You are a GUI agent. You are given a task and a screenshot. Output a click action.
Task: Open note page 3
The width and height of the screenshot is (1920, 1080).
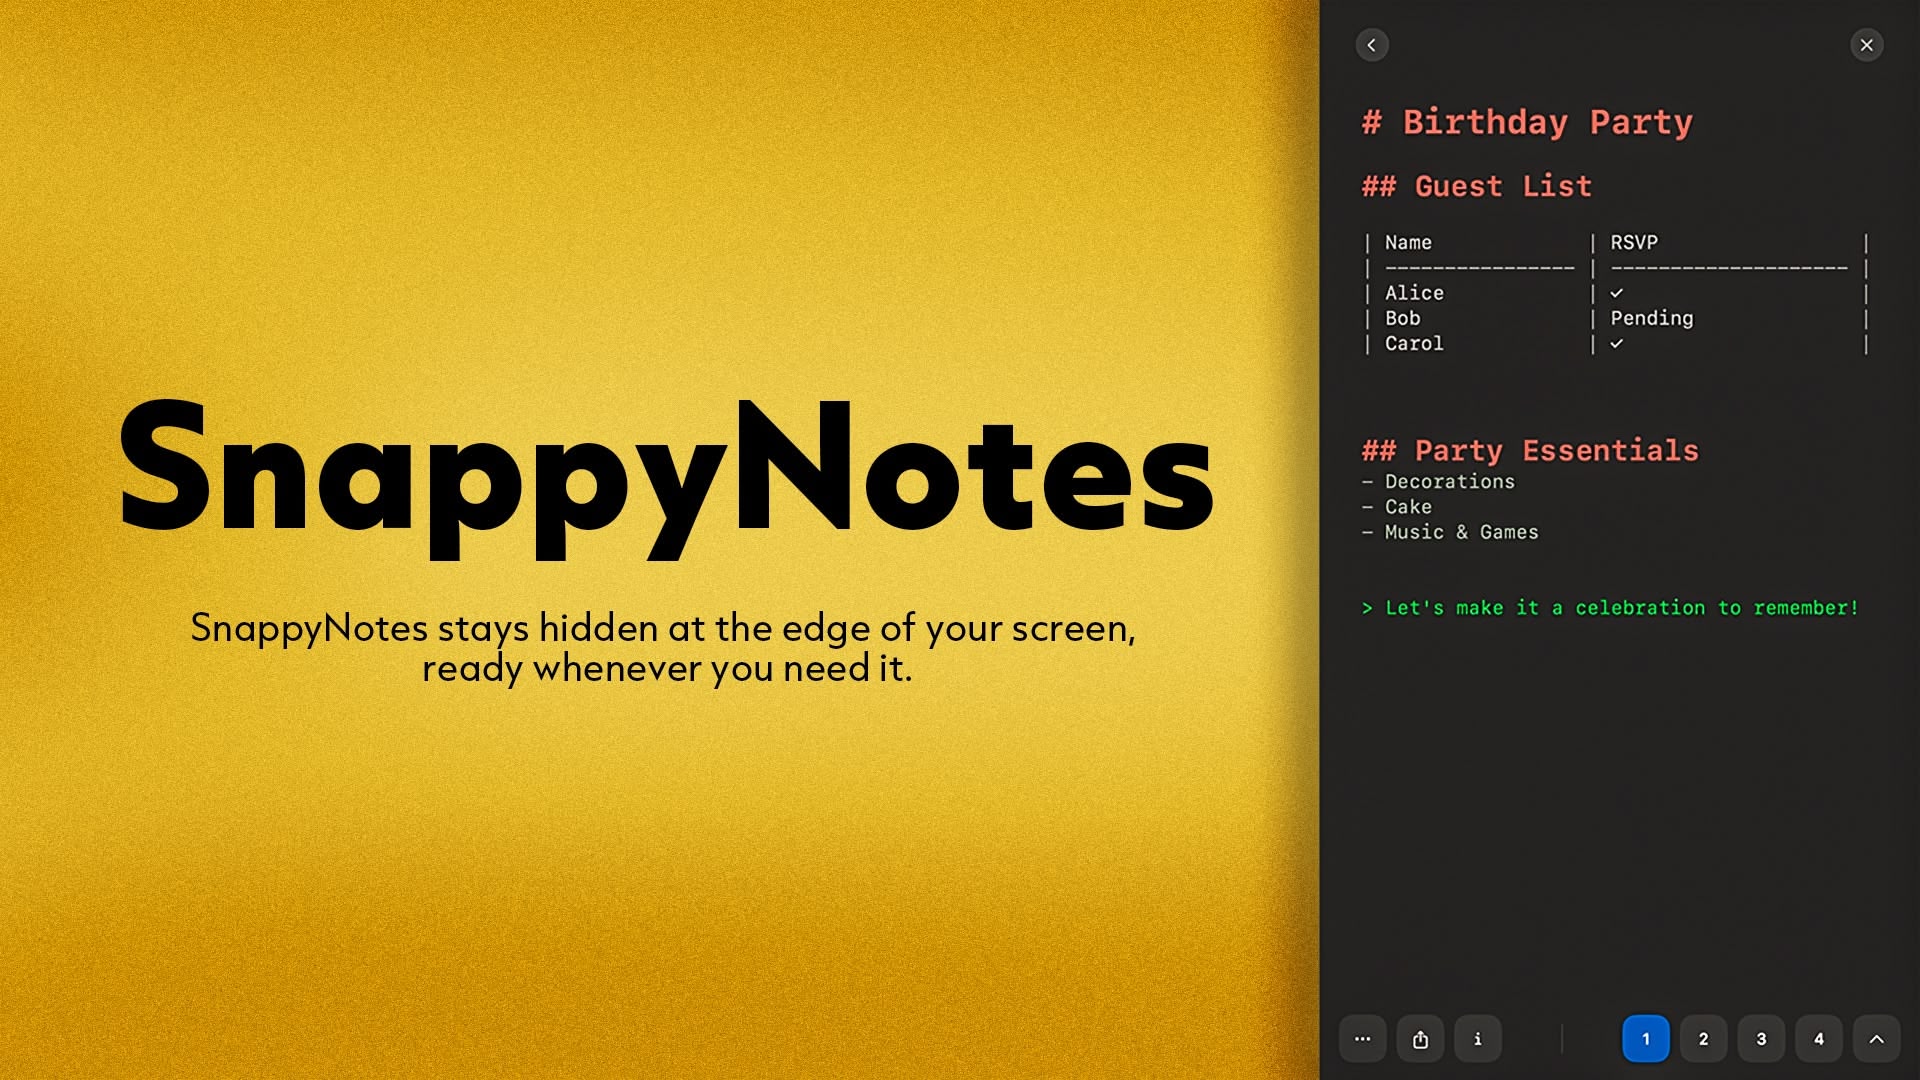pyautogui.click(x=1761, y=1039)
